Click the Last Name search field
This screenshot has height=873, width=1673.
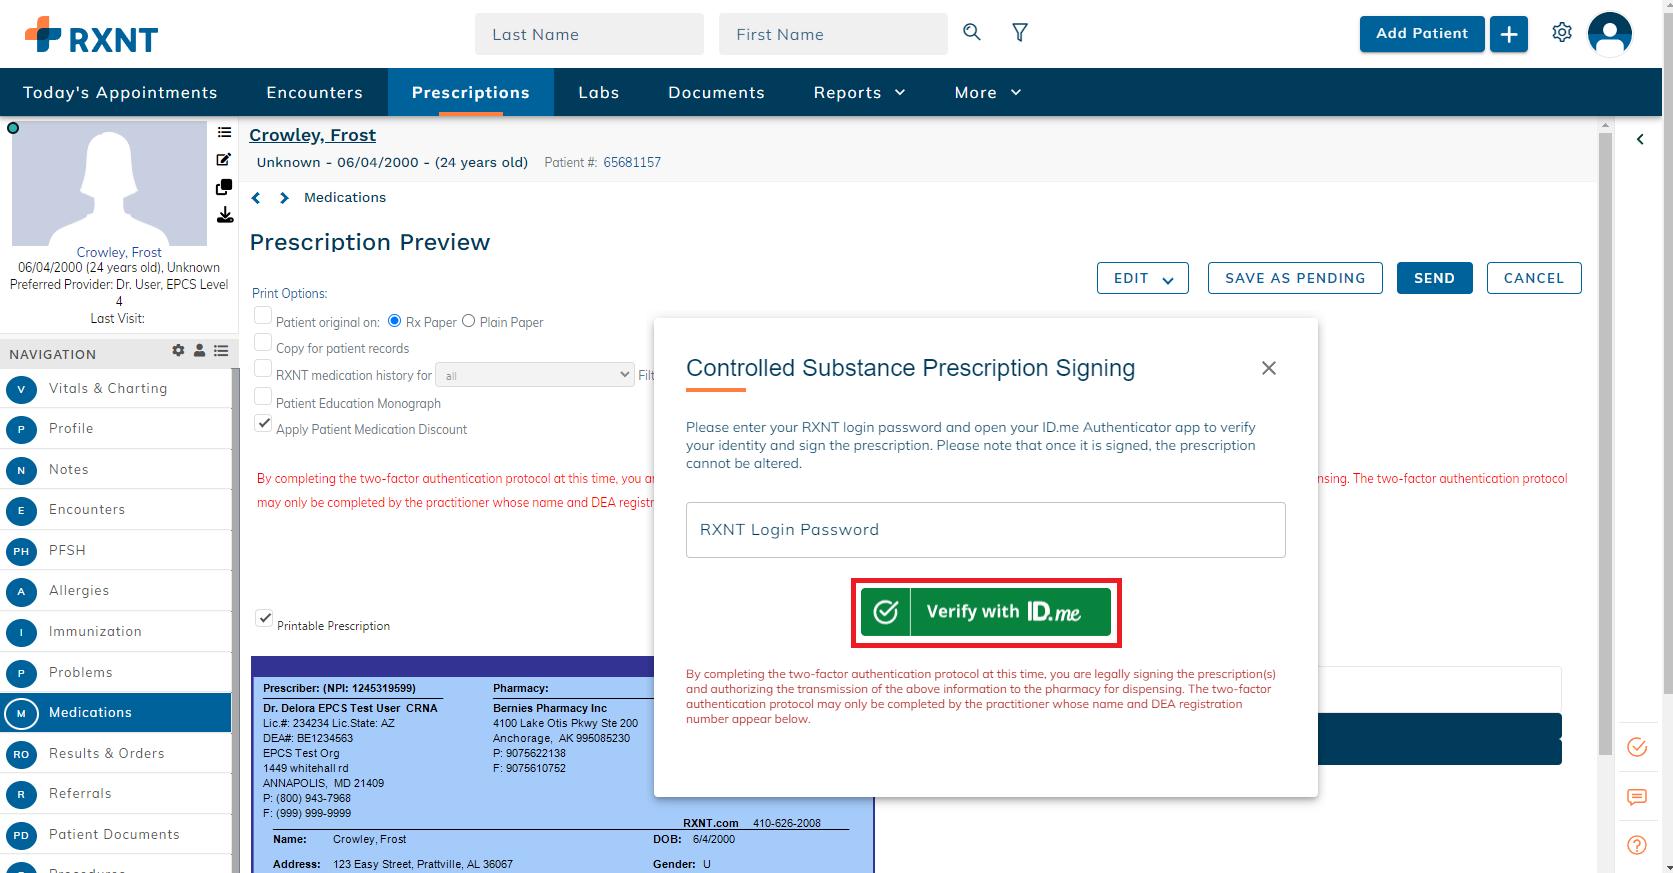pyautogui.click(x=589, y=34)
